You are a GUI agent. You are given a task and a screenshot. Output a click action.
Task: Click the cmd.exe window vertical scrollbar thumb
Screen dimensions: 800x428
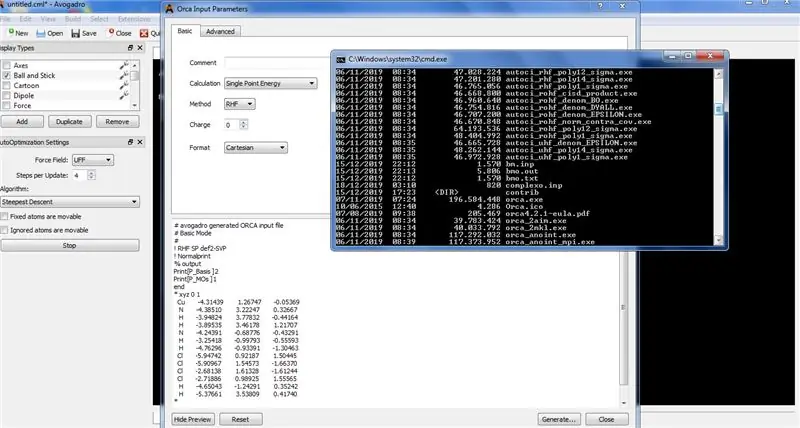718,109
